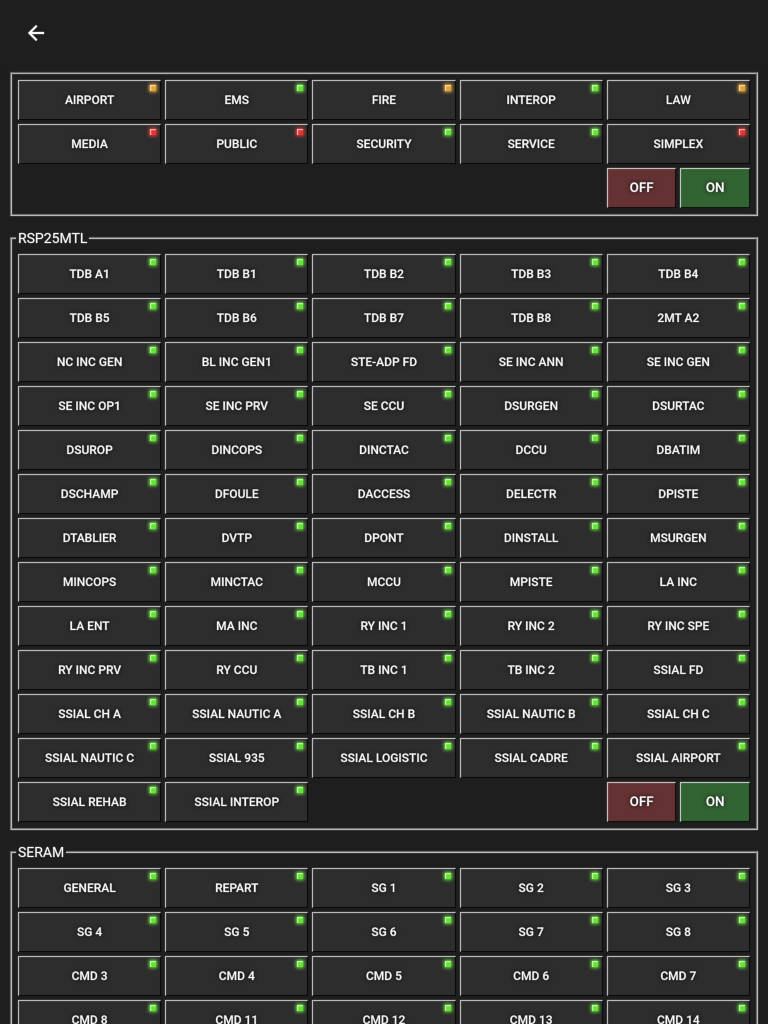This screenshot has width=768, height=1024.
Task: Toggle the SE INC ANN talkgroup
Action: [x=531, y=362]
